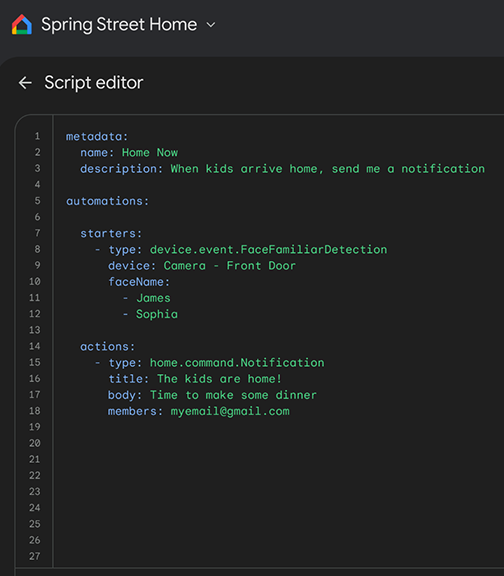Click the back arrow beside Script editor
Viewport: 504px width, 576px height.
(25, 83)
